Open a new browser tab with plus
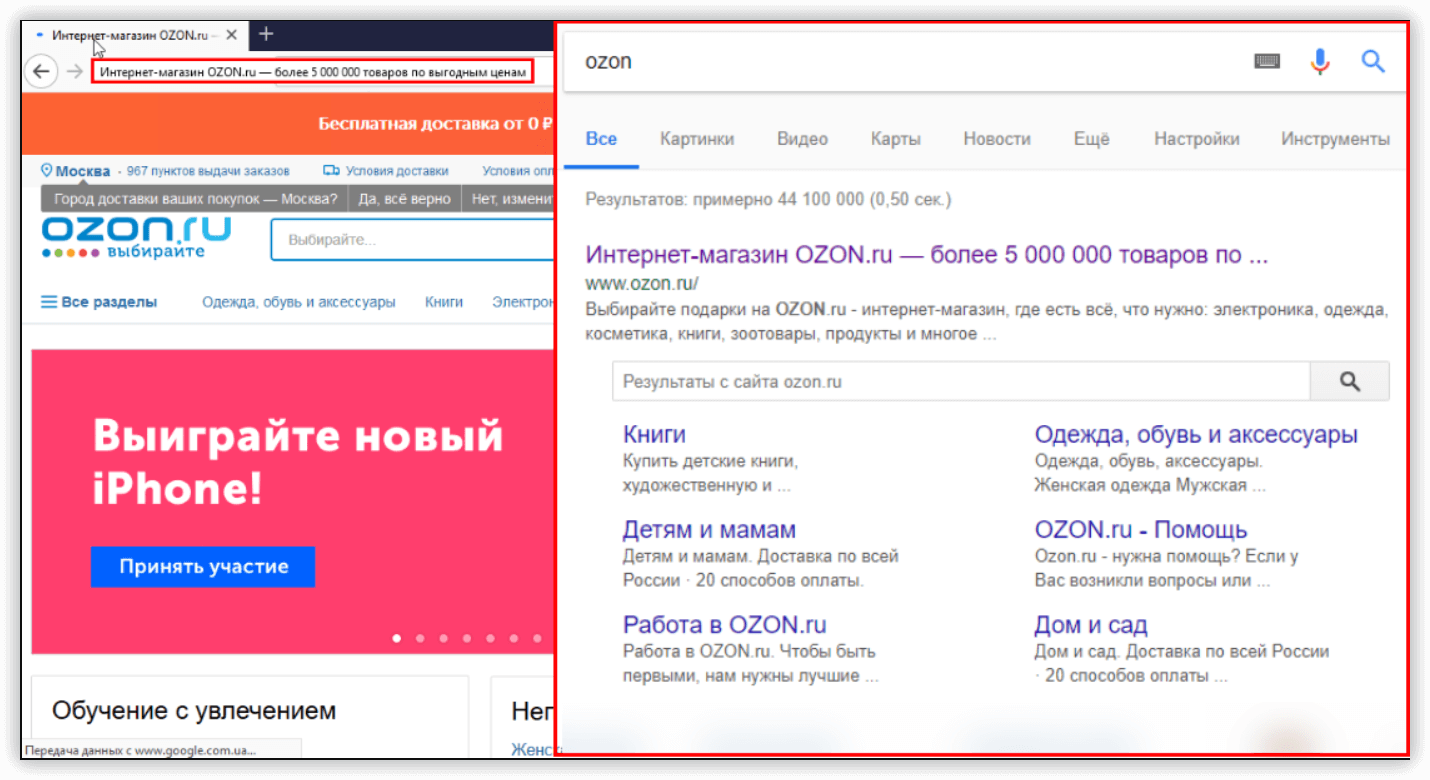Screen dimensions: 1430x780 pos(266,33)
